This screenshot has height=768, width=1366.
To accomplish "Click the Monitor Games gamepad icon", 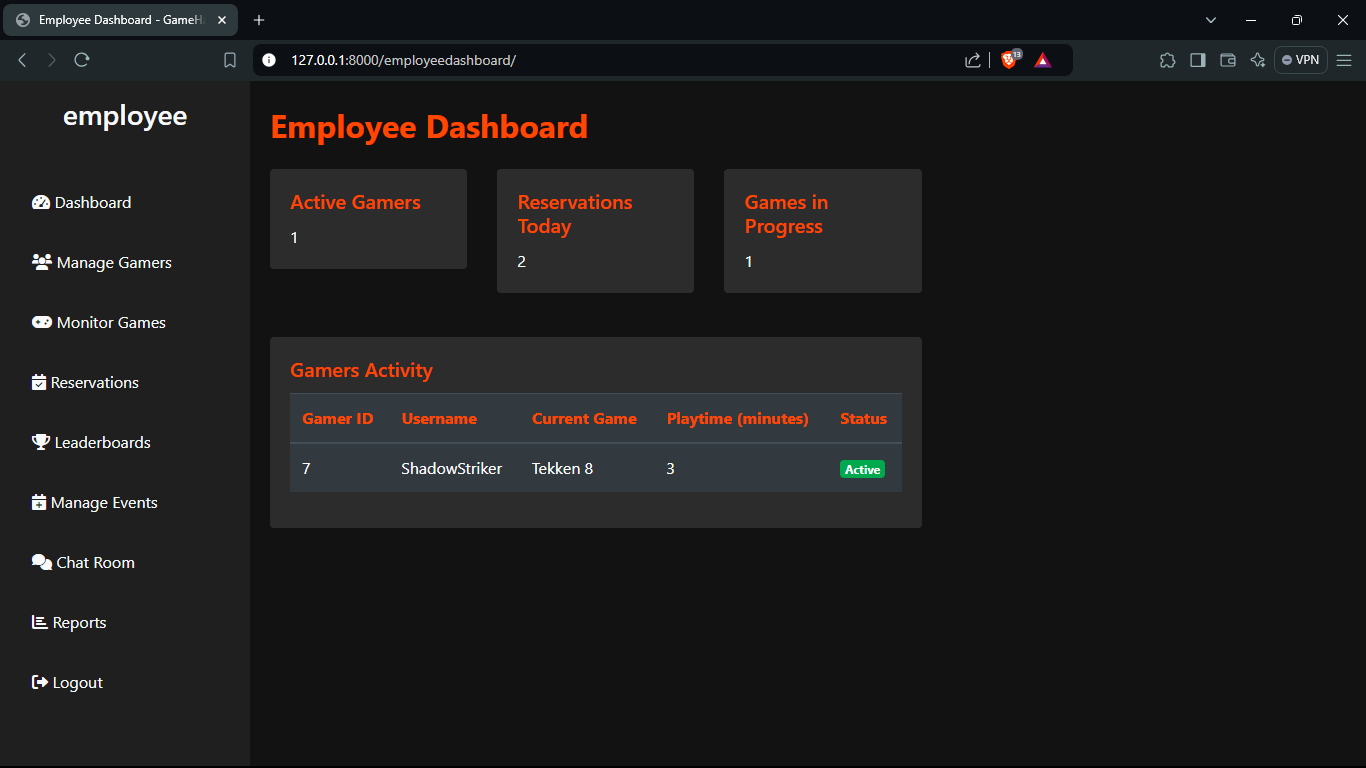I will click(42, 322).
